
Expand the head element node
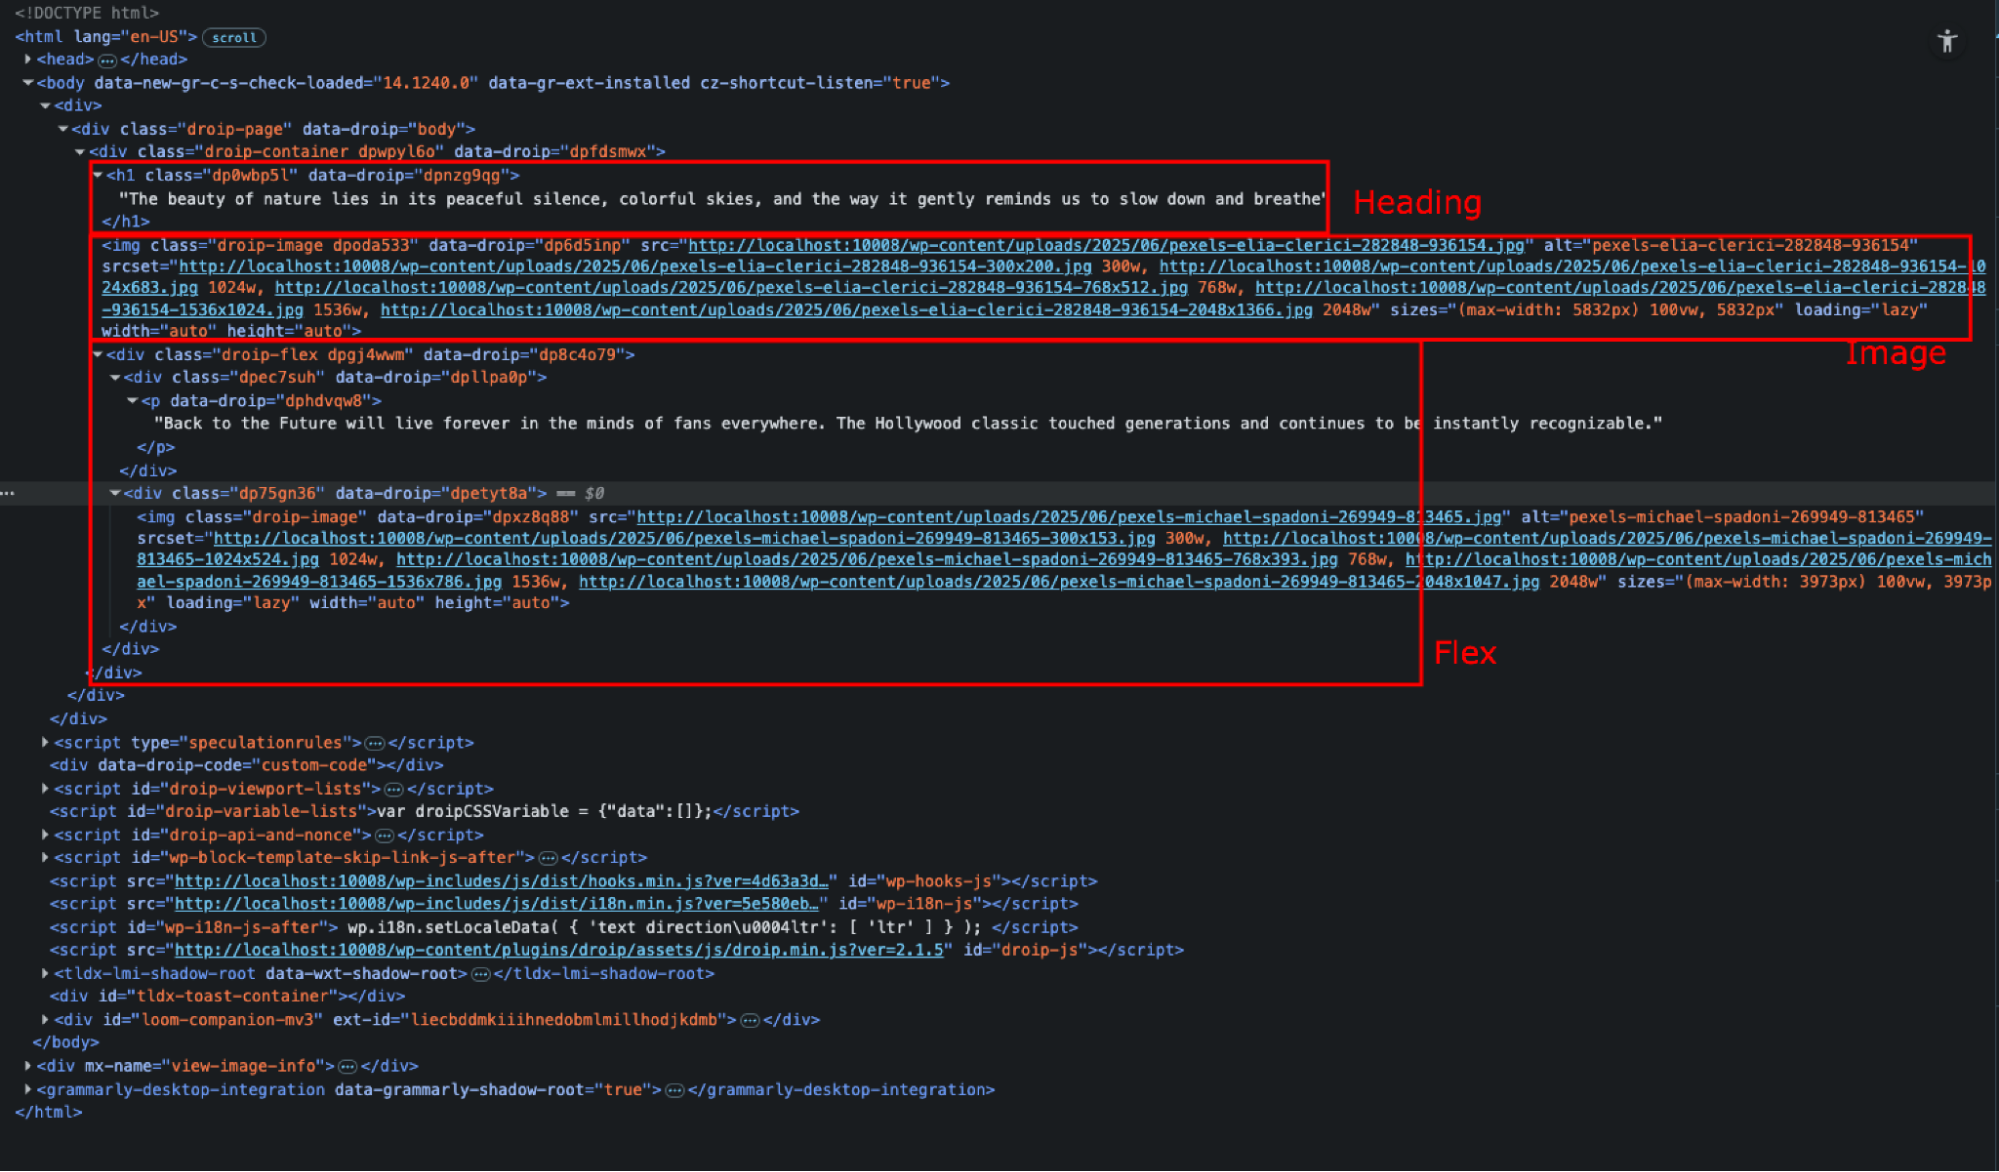pyautogui.click(x=27, y=59)
